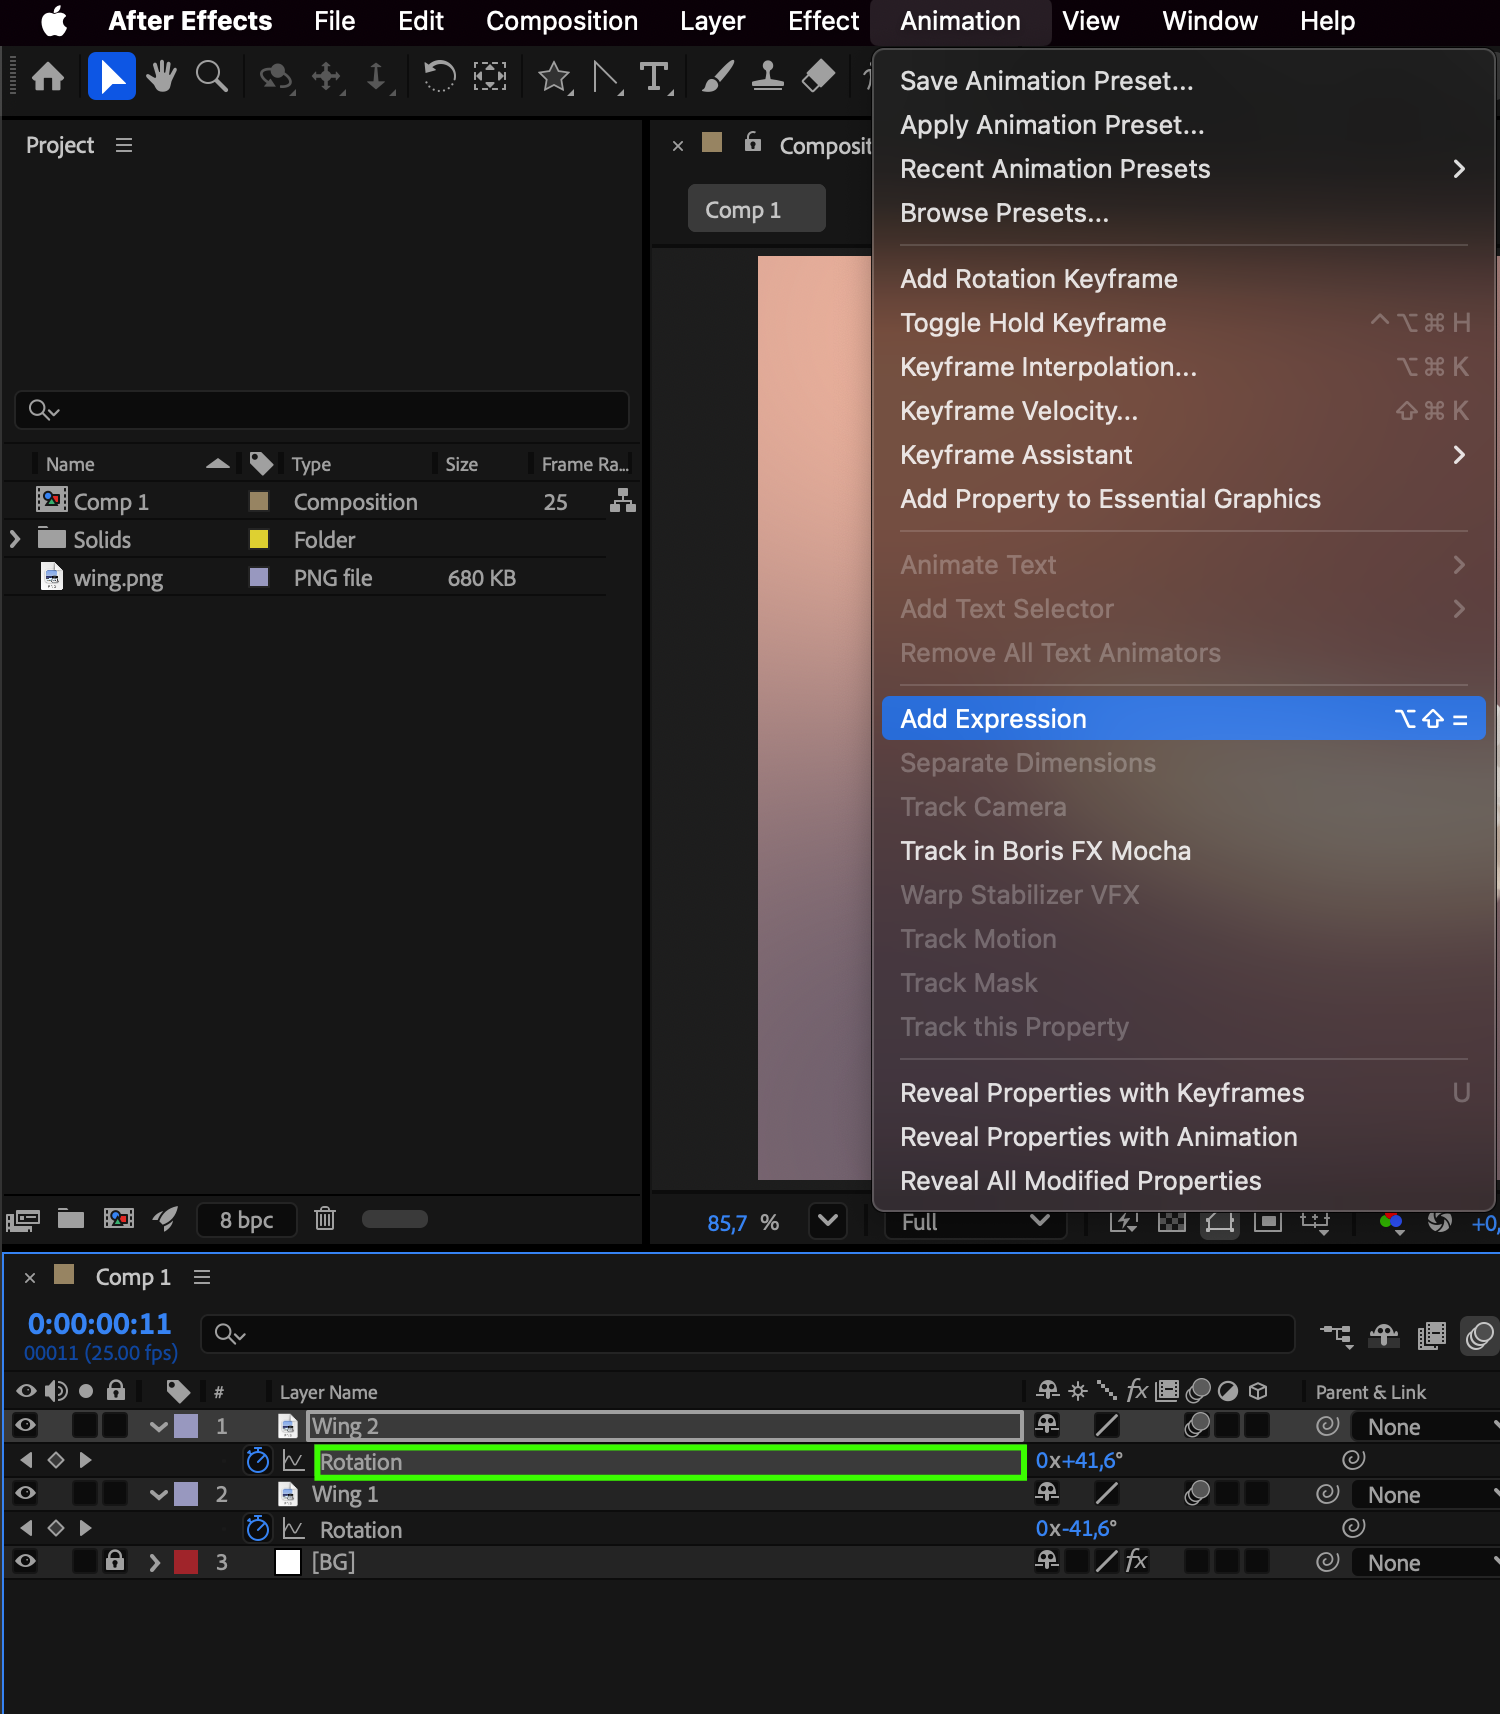Click the graph editor icon for Wing 1 Rotation
This screenshot has width=1500, height=1714.
coord(293,1529)
